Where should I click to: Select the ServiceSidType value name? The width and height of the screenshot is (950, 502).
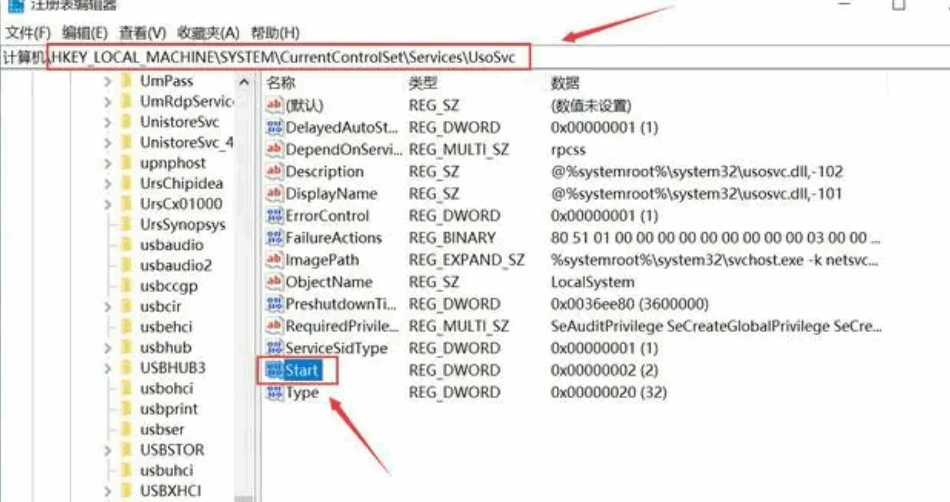(336, 348)
